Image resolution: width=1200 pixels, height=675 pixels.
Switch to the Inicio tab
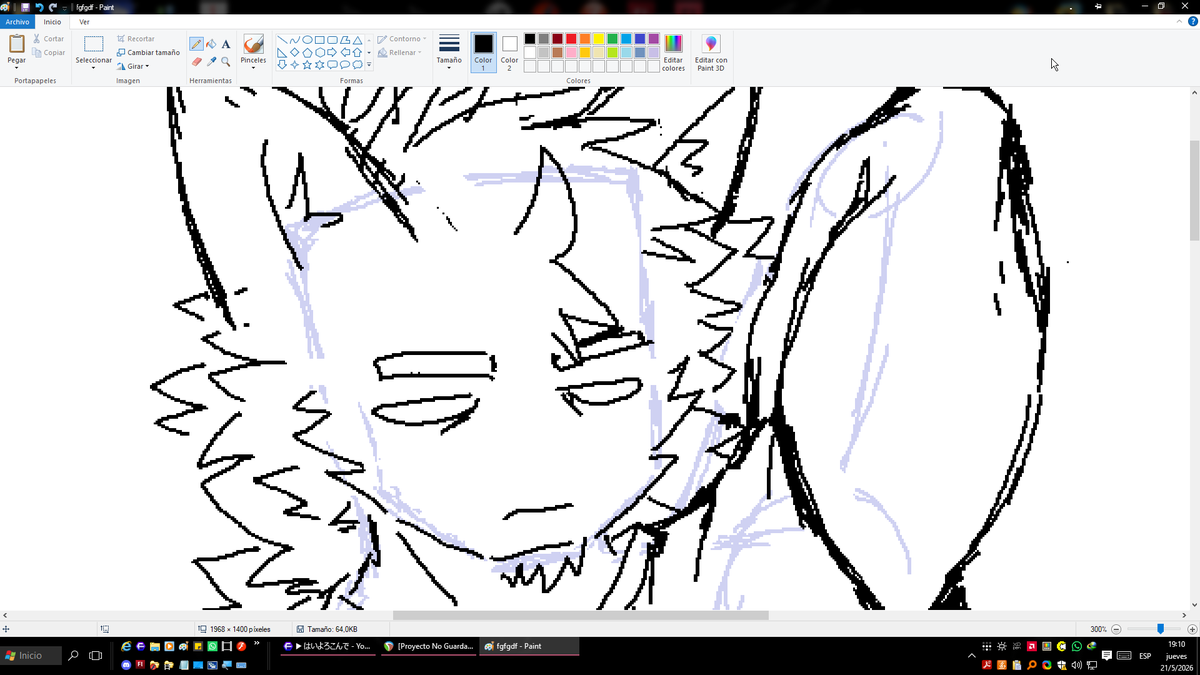coord(52,21)
